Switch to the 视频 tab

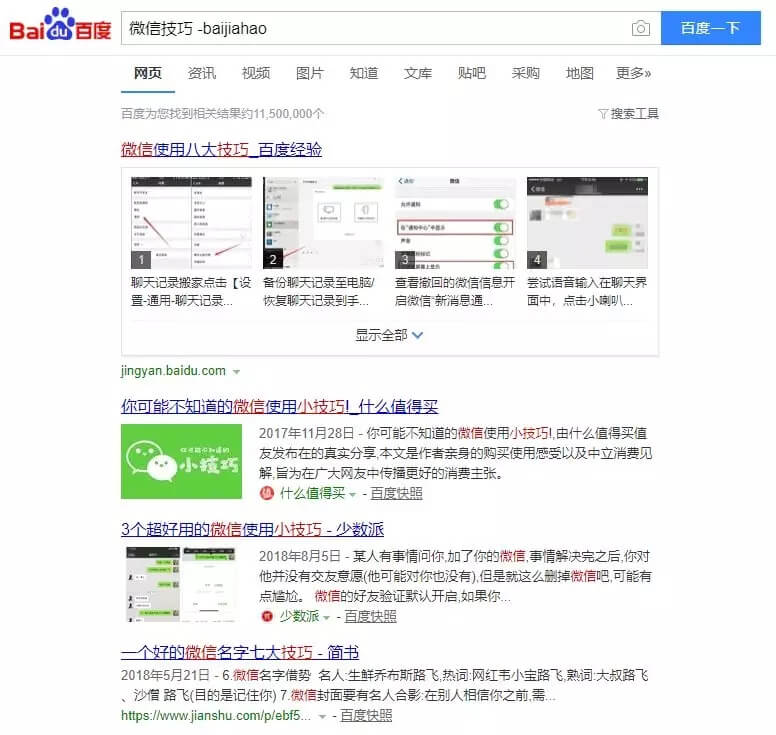tap(255, 73)
